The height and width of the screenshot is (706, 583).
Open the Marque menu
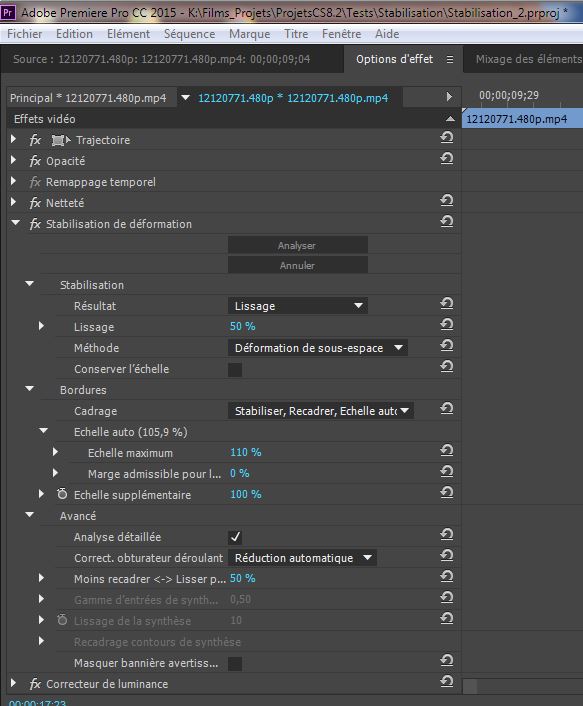(249, 34)
